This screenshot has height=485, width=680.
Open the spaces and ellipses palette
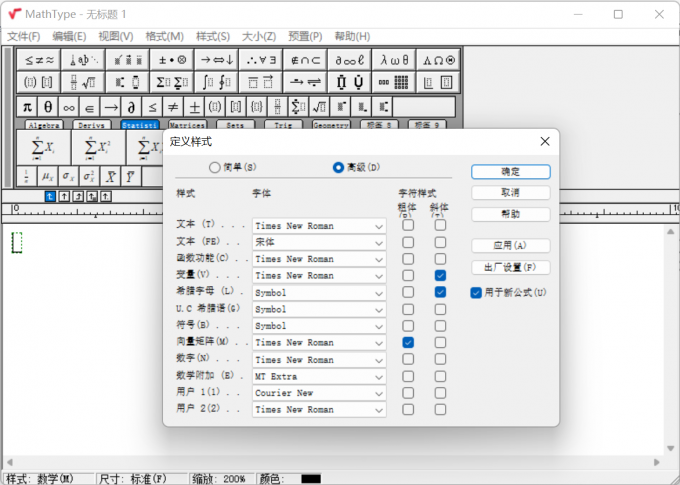tap(83, 60)
